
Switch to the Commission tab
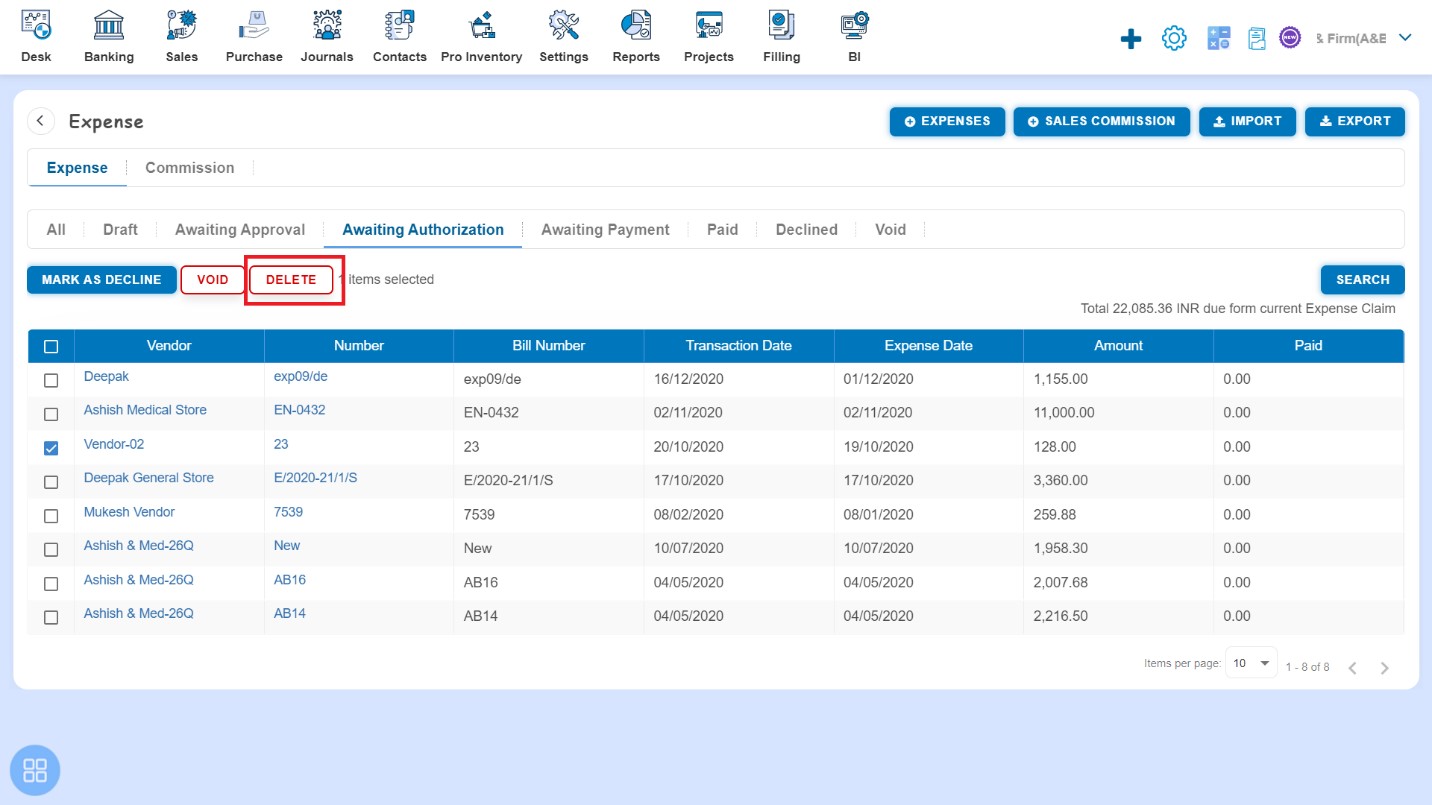190,168
